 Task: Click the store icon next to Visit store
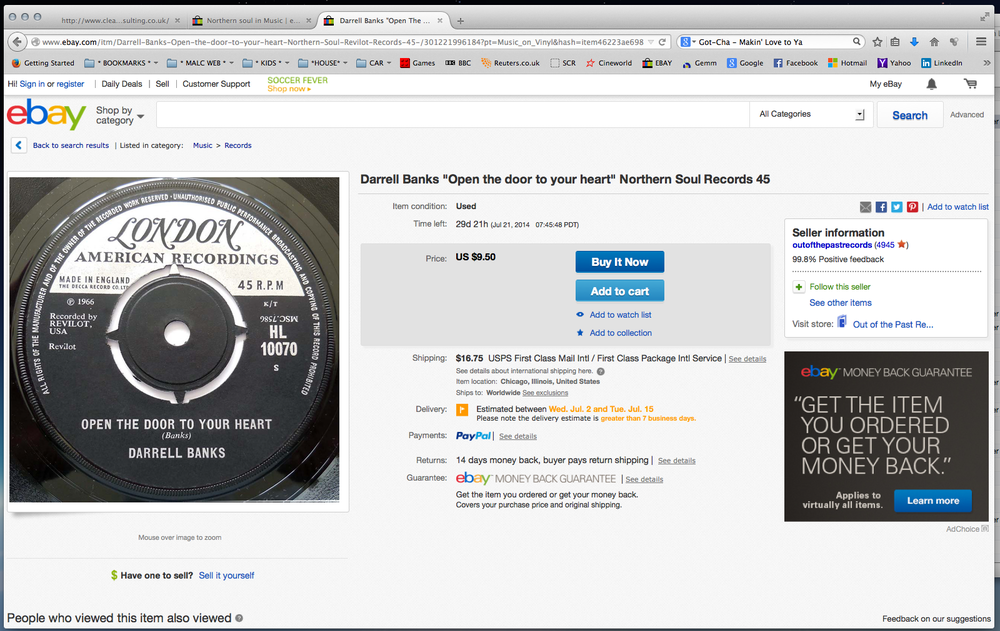tap(842, 323)
